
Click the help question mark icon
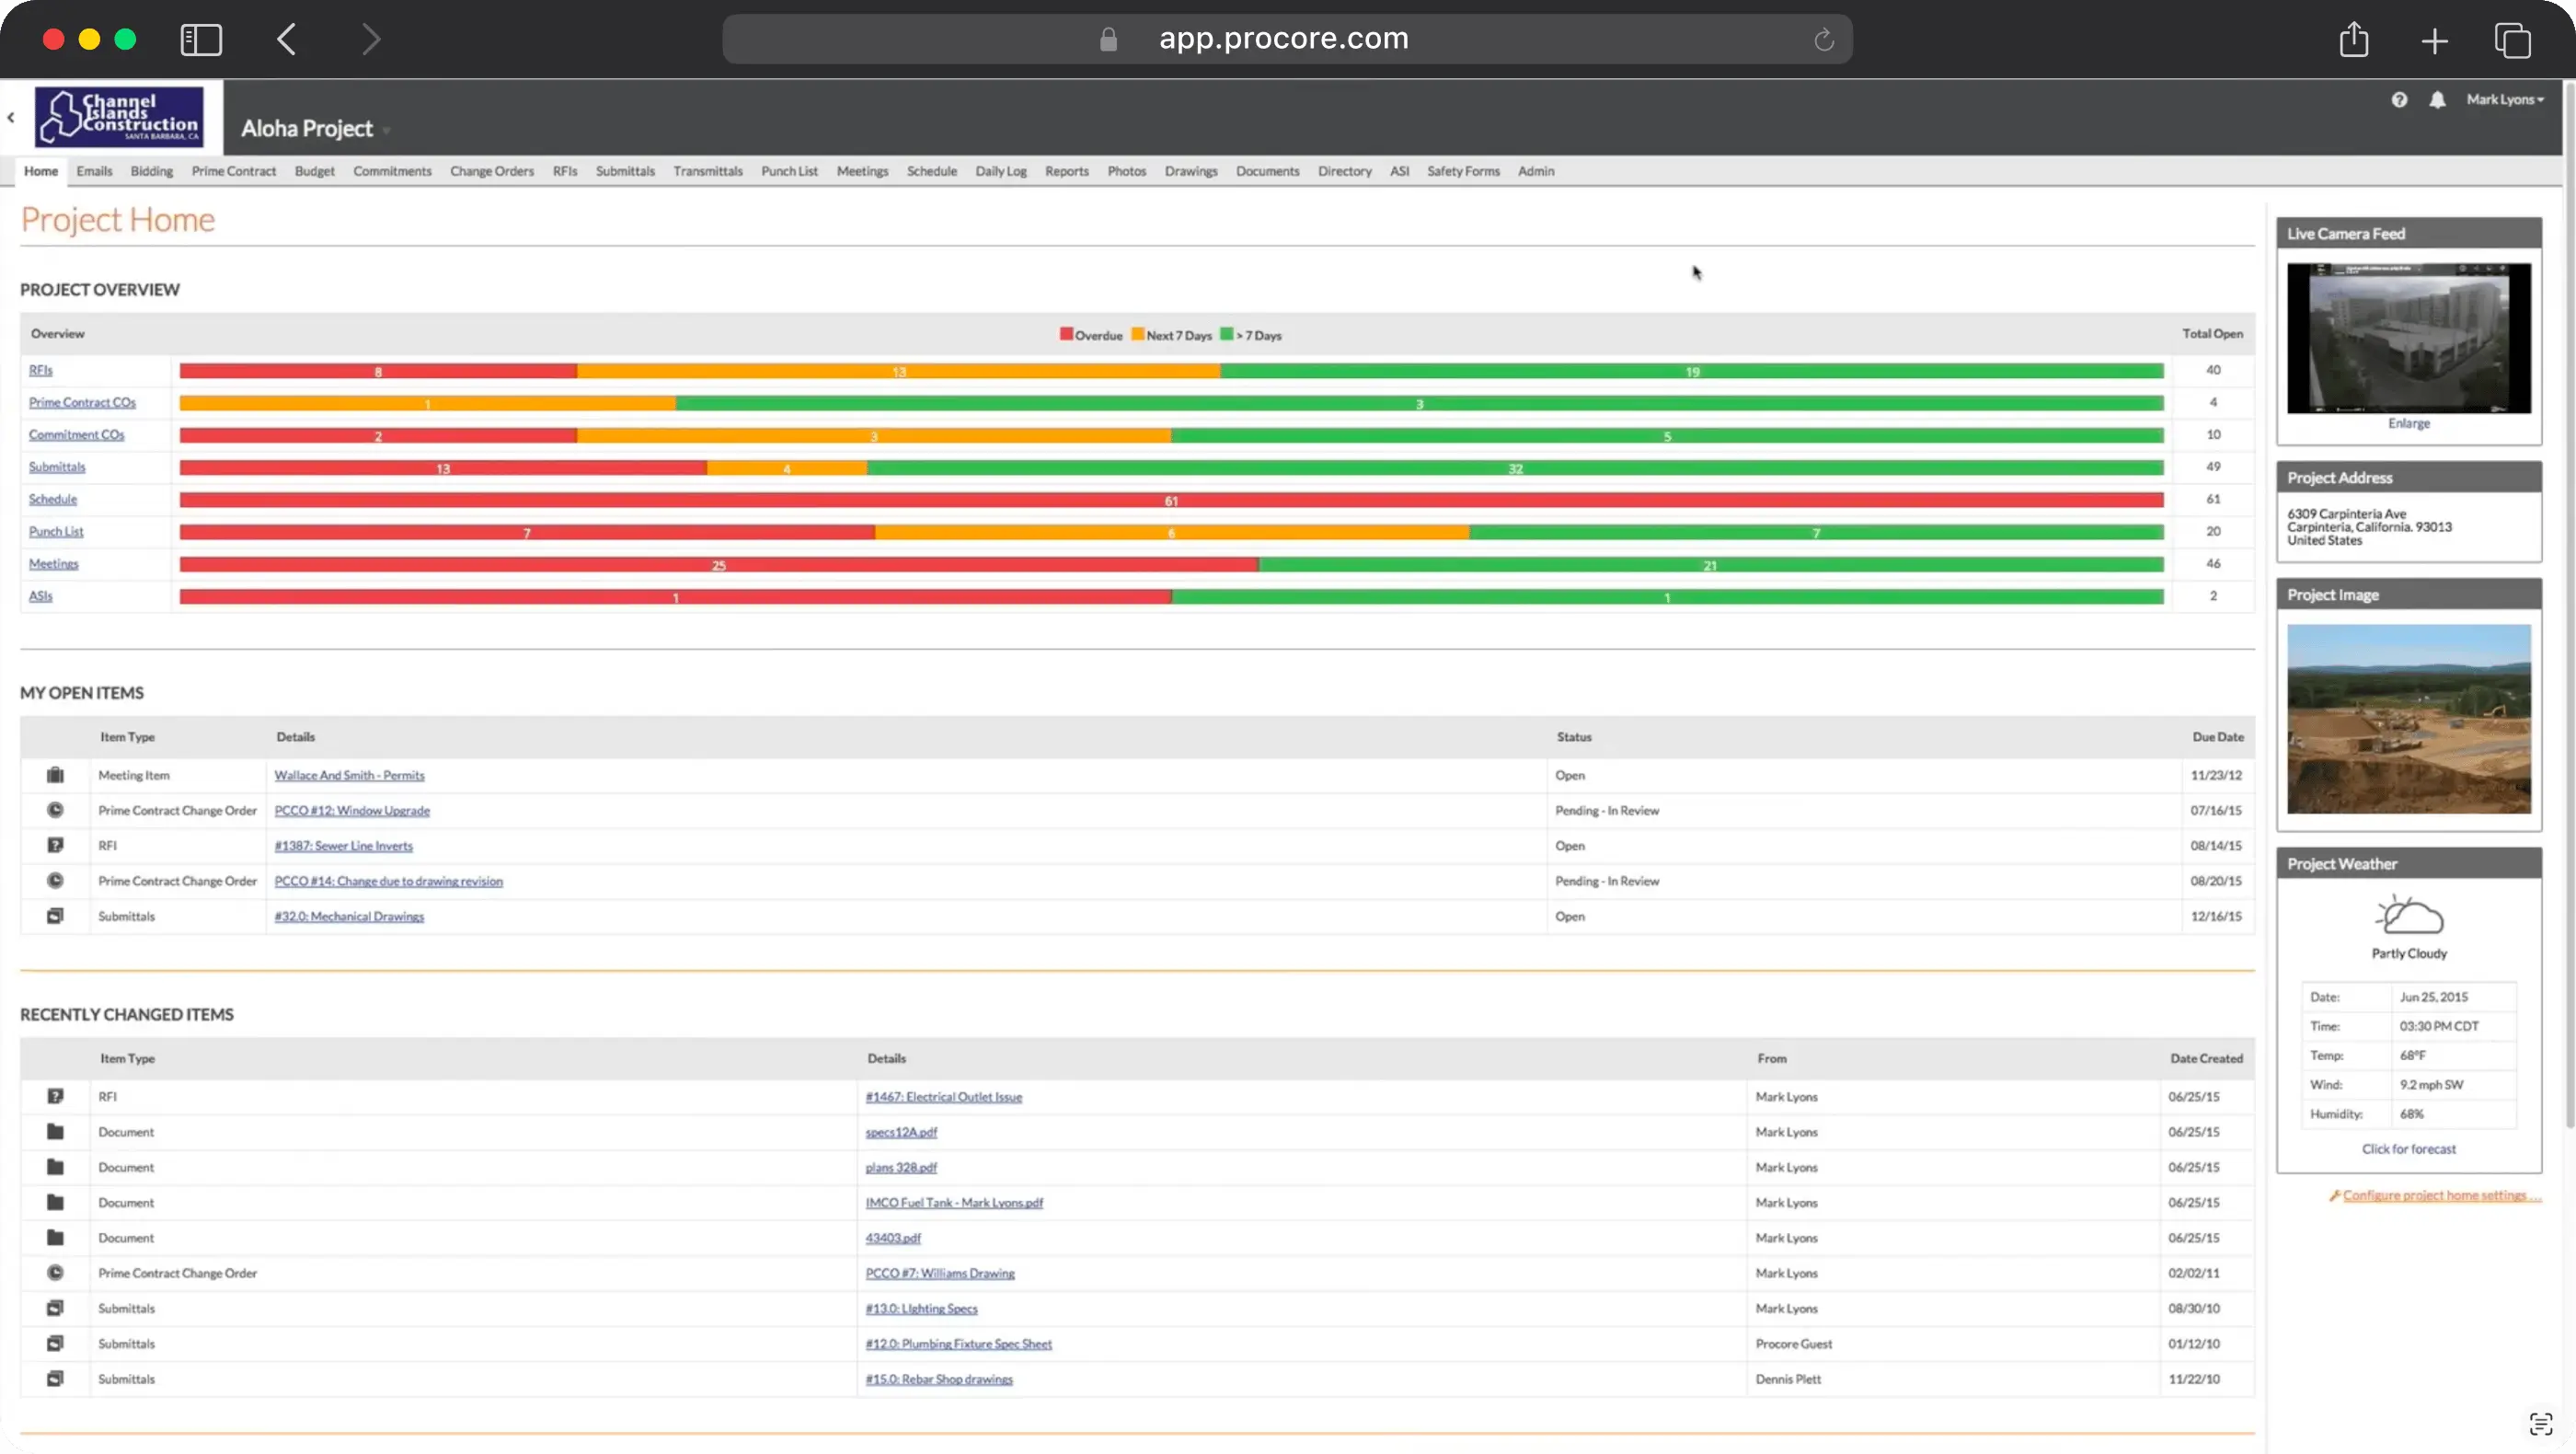(x=2399, y=100)
